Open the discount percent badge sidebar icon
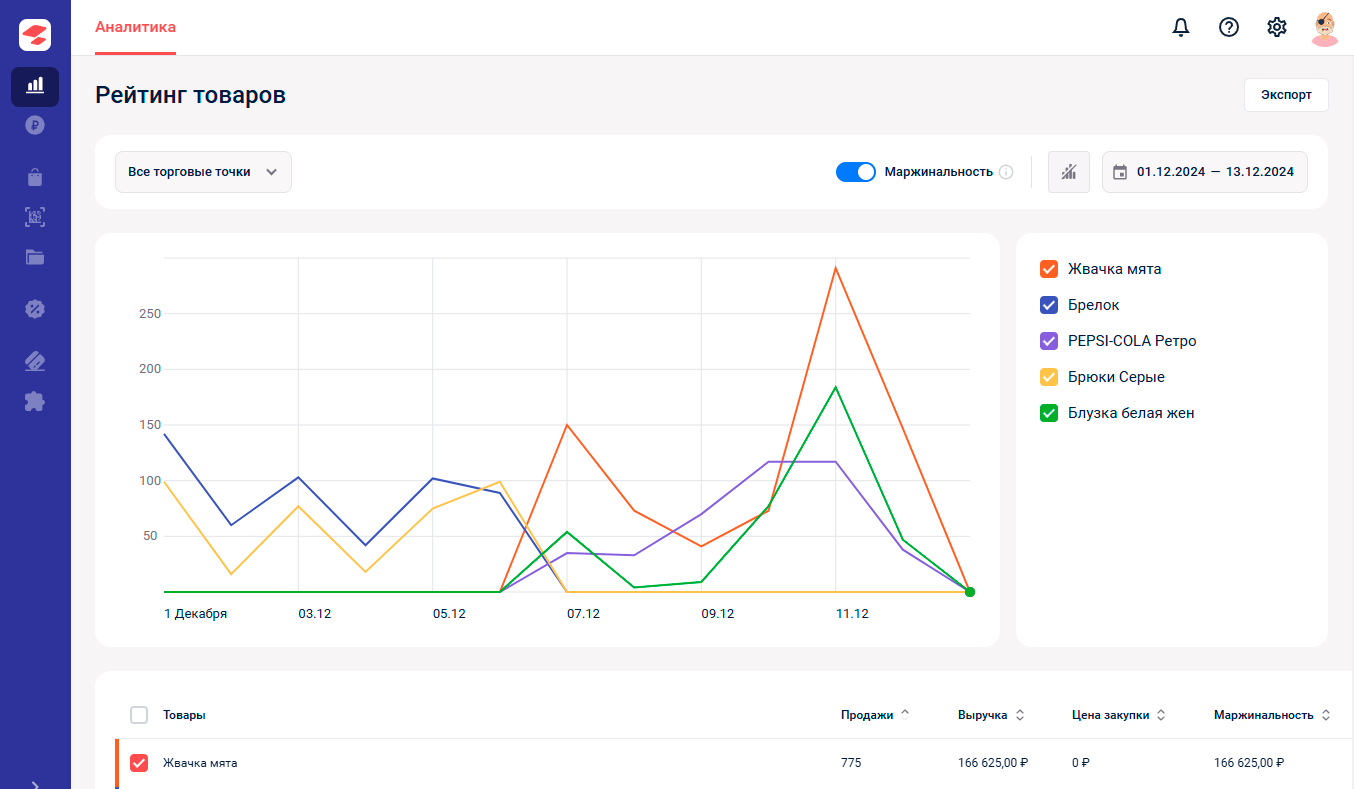This screenshot has height=789, width=1354. click(35, 309)
